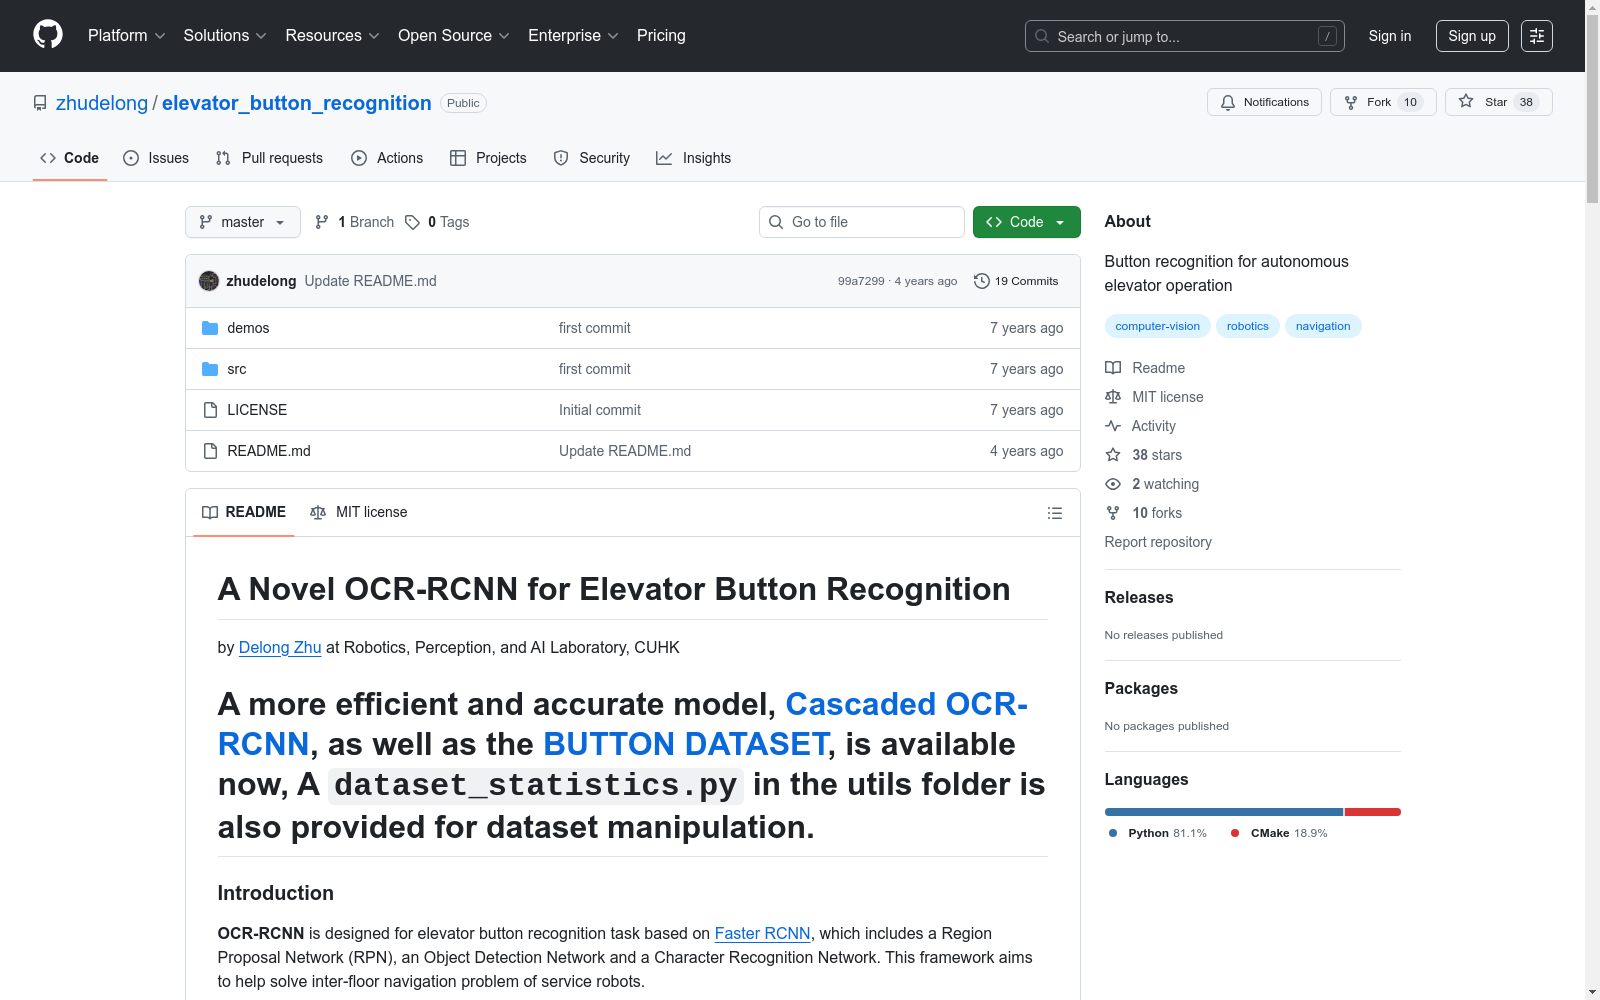
Task: Open the Solutions navigation menu
Action: [x=224, y=36]
